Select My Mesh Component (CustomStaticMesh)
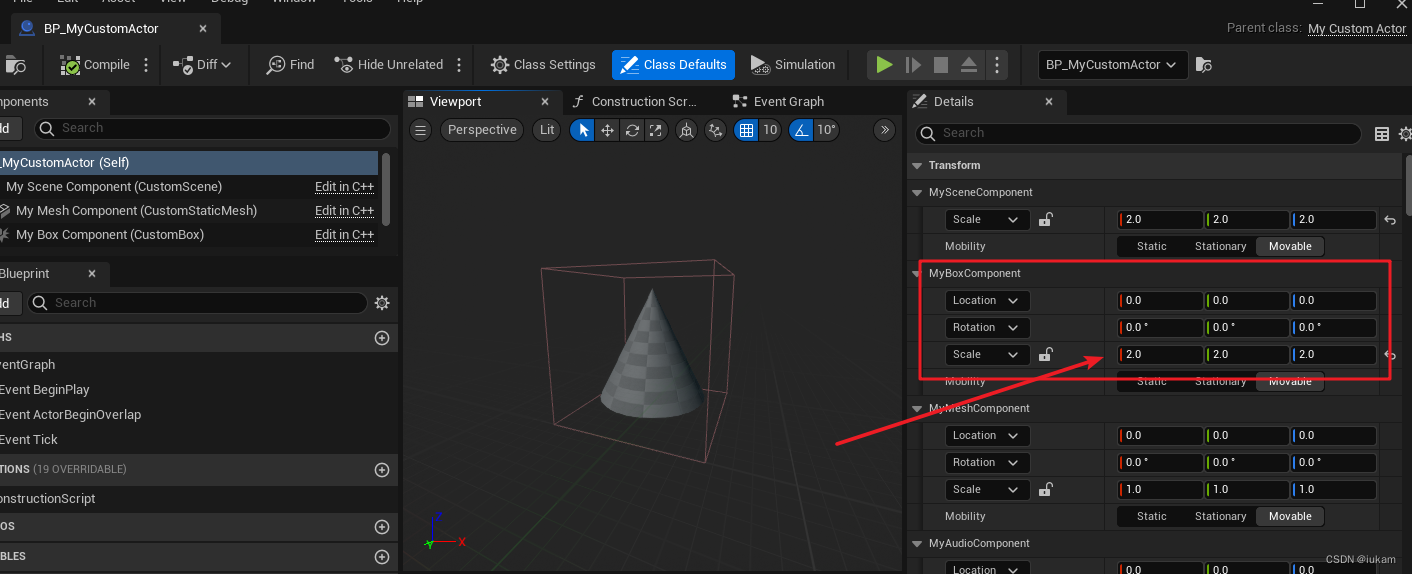This screenshot has width=1412, height=574. coord(136,211)
